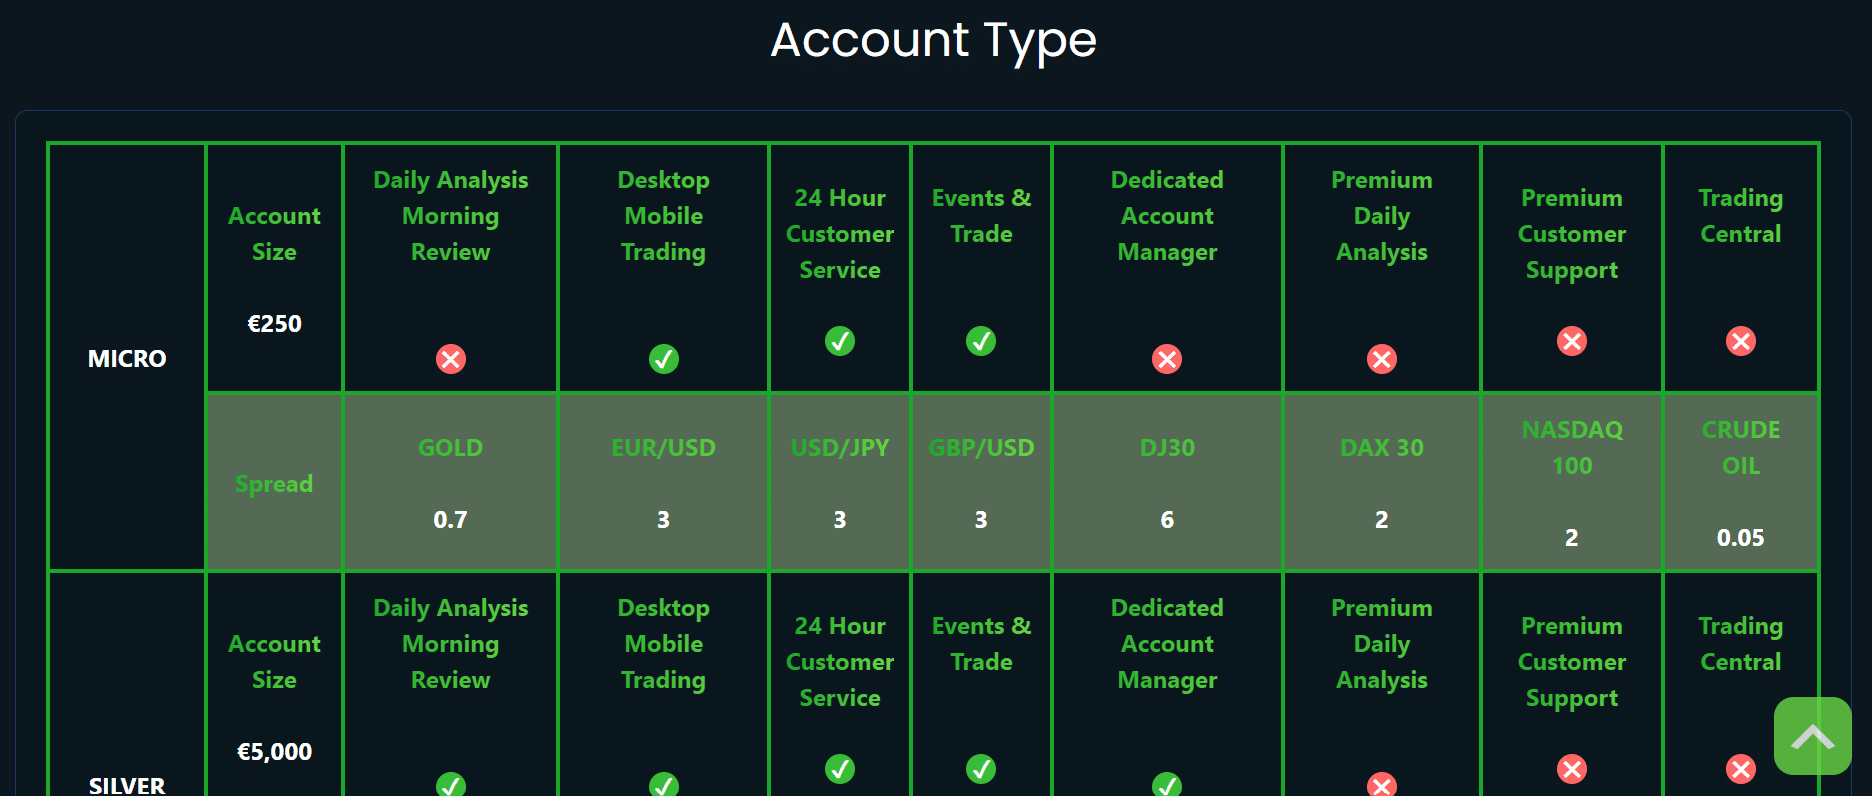Viewport: 1872px width, 796px height.
Task: Click the EUR/USD spread cell
Action: (x=663, y=482)
